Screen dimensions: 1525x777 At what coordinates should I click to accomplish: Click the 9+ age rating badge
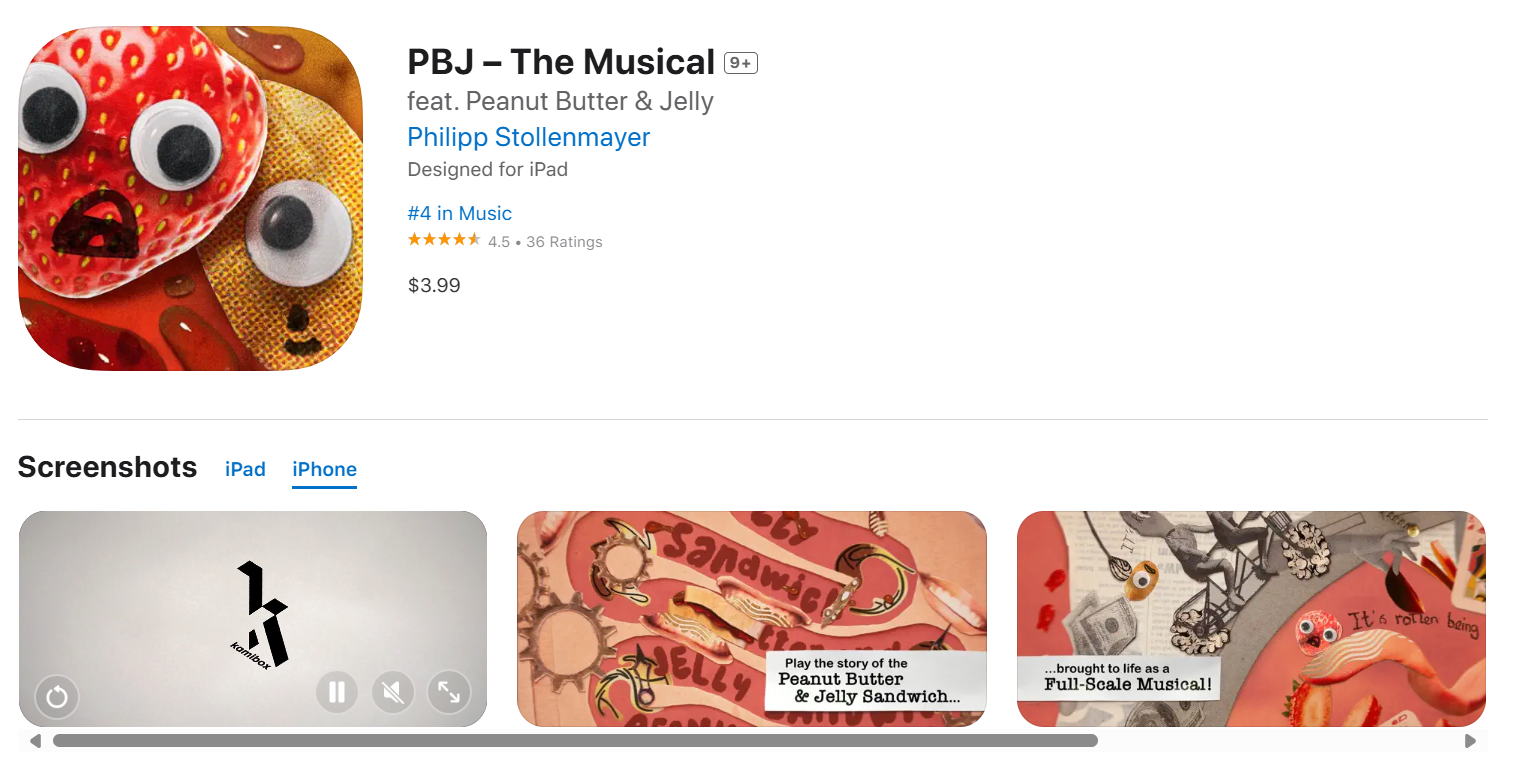741,64
